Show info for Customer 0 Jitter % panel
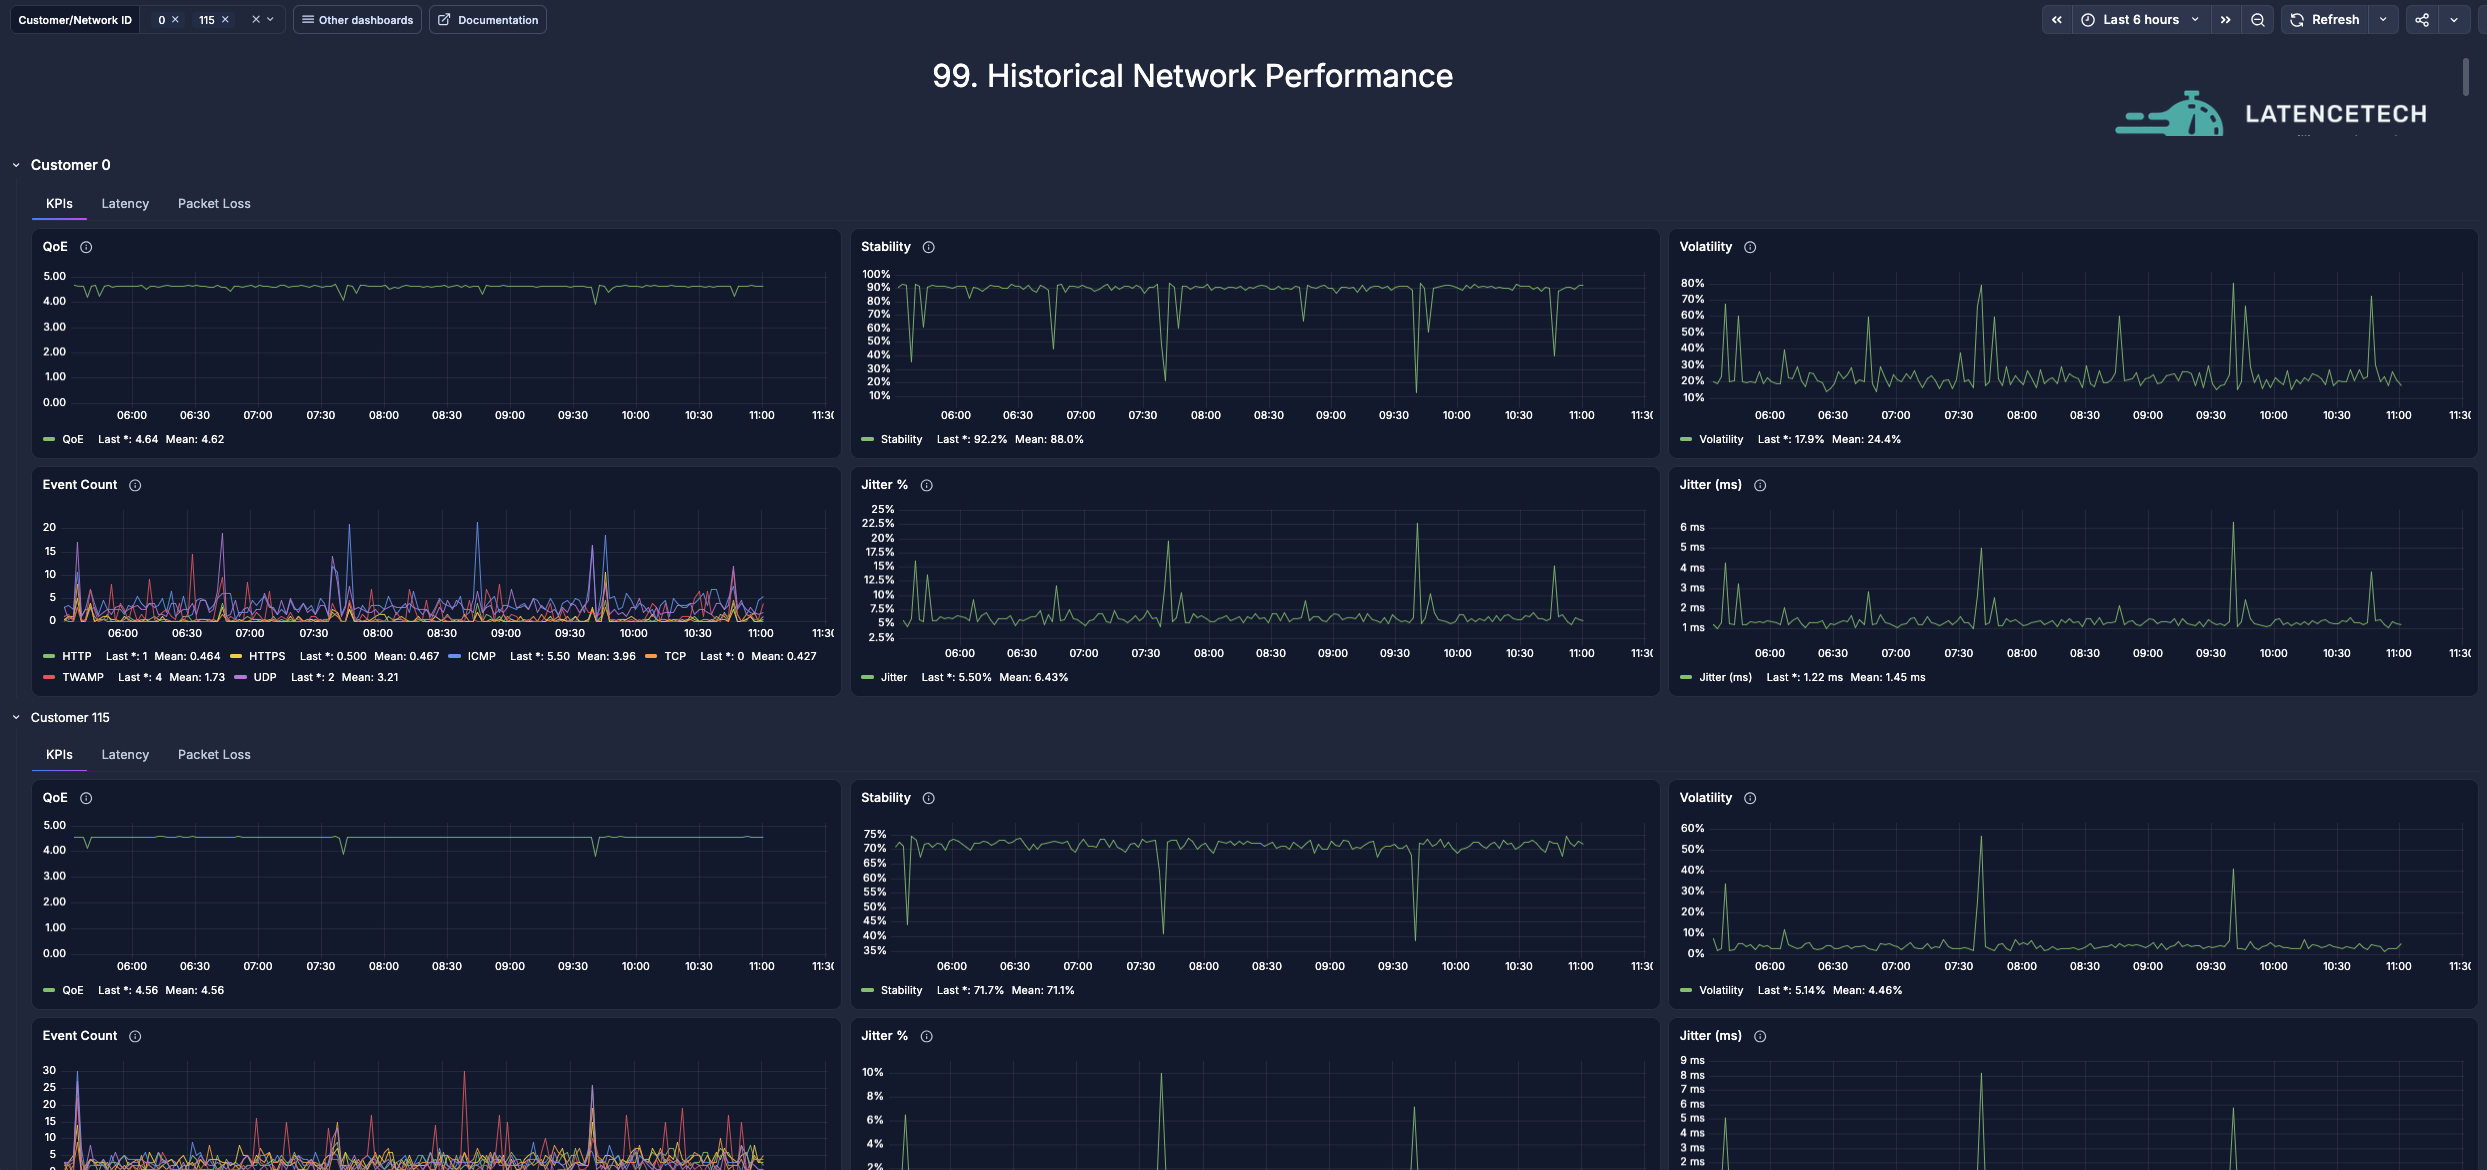 pos(927,485)
